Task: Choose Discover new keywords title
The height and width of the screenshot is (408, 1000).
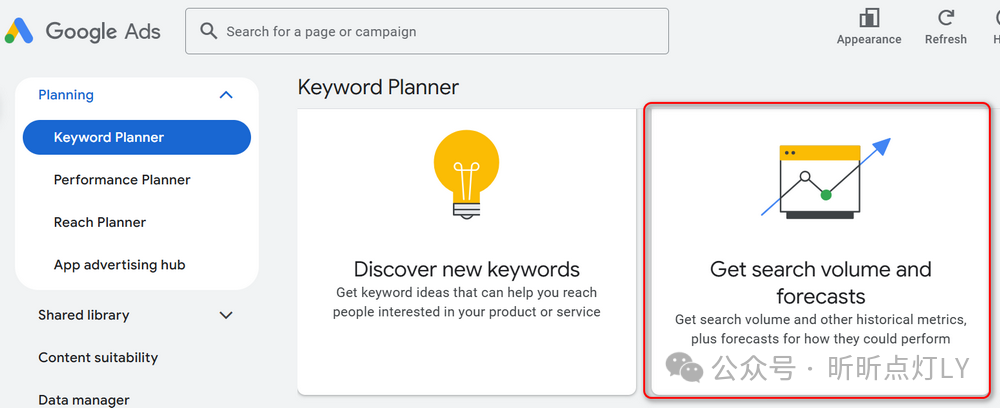Action: (466, 269)
